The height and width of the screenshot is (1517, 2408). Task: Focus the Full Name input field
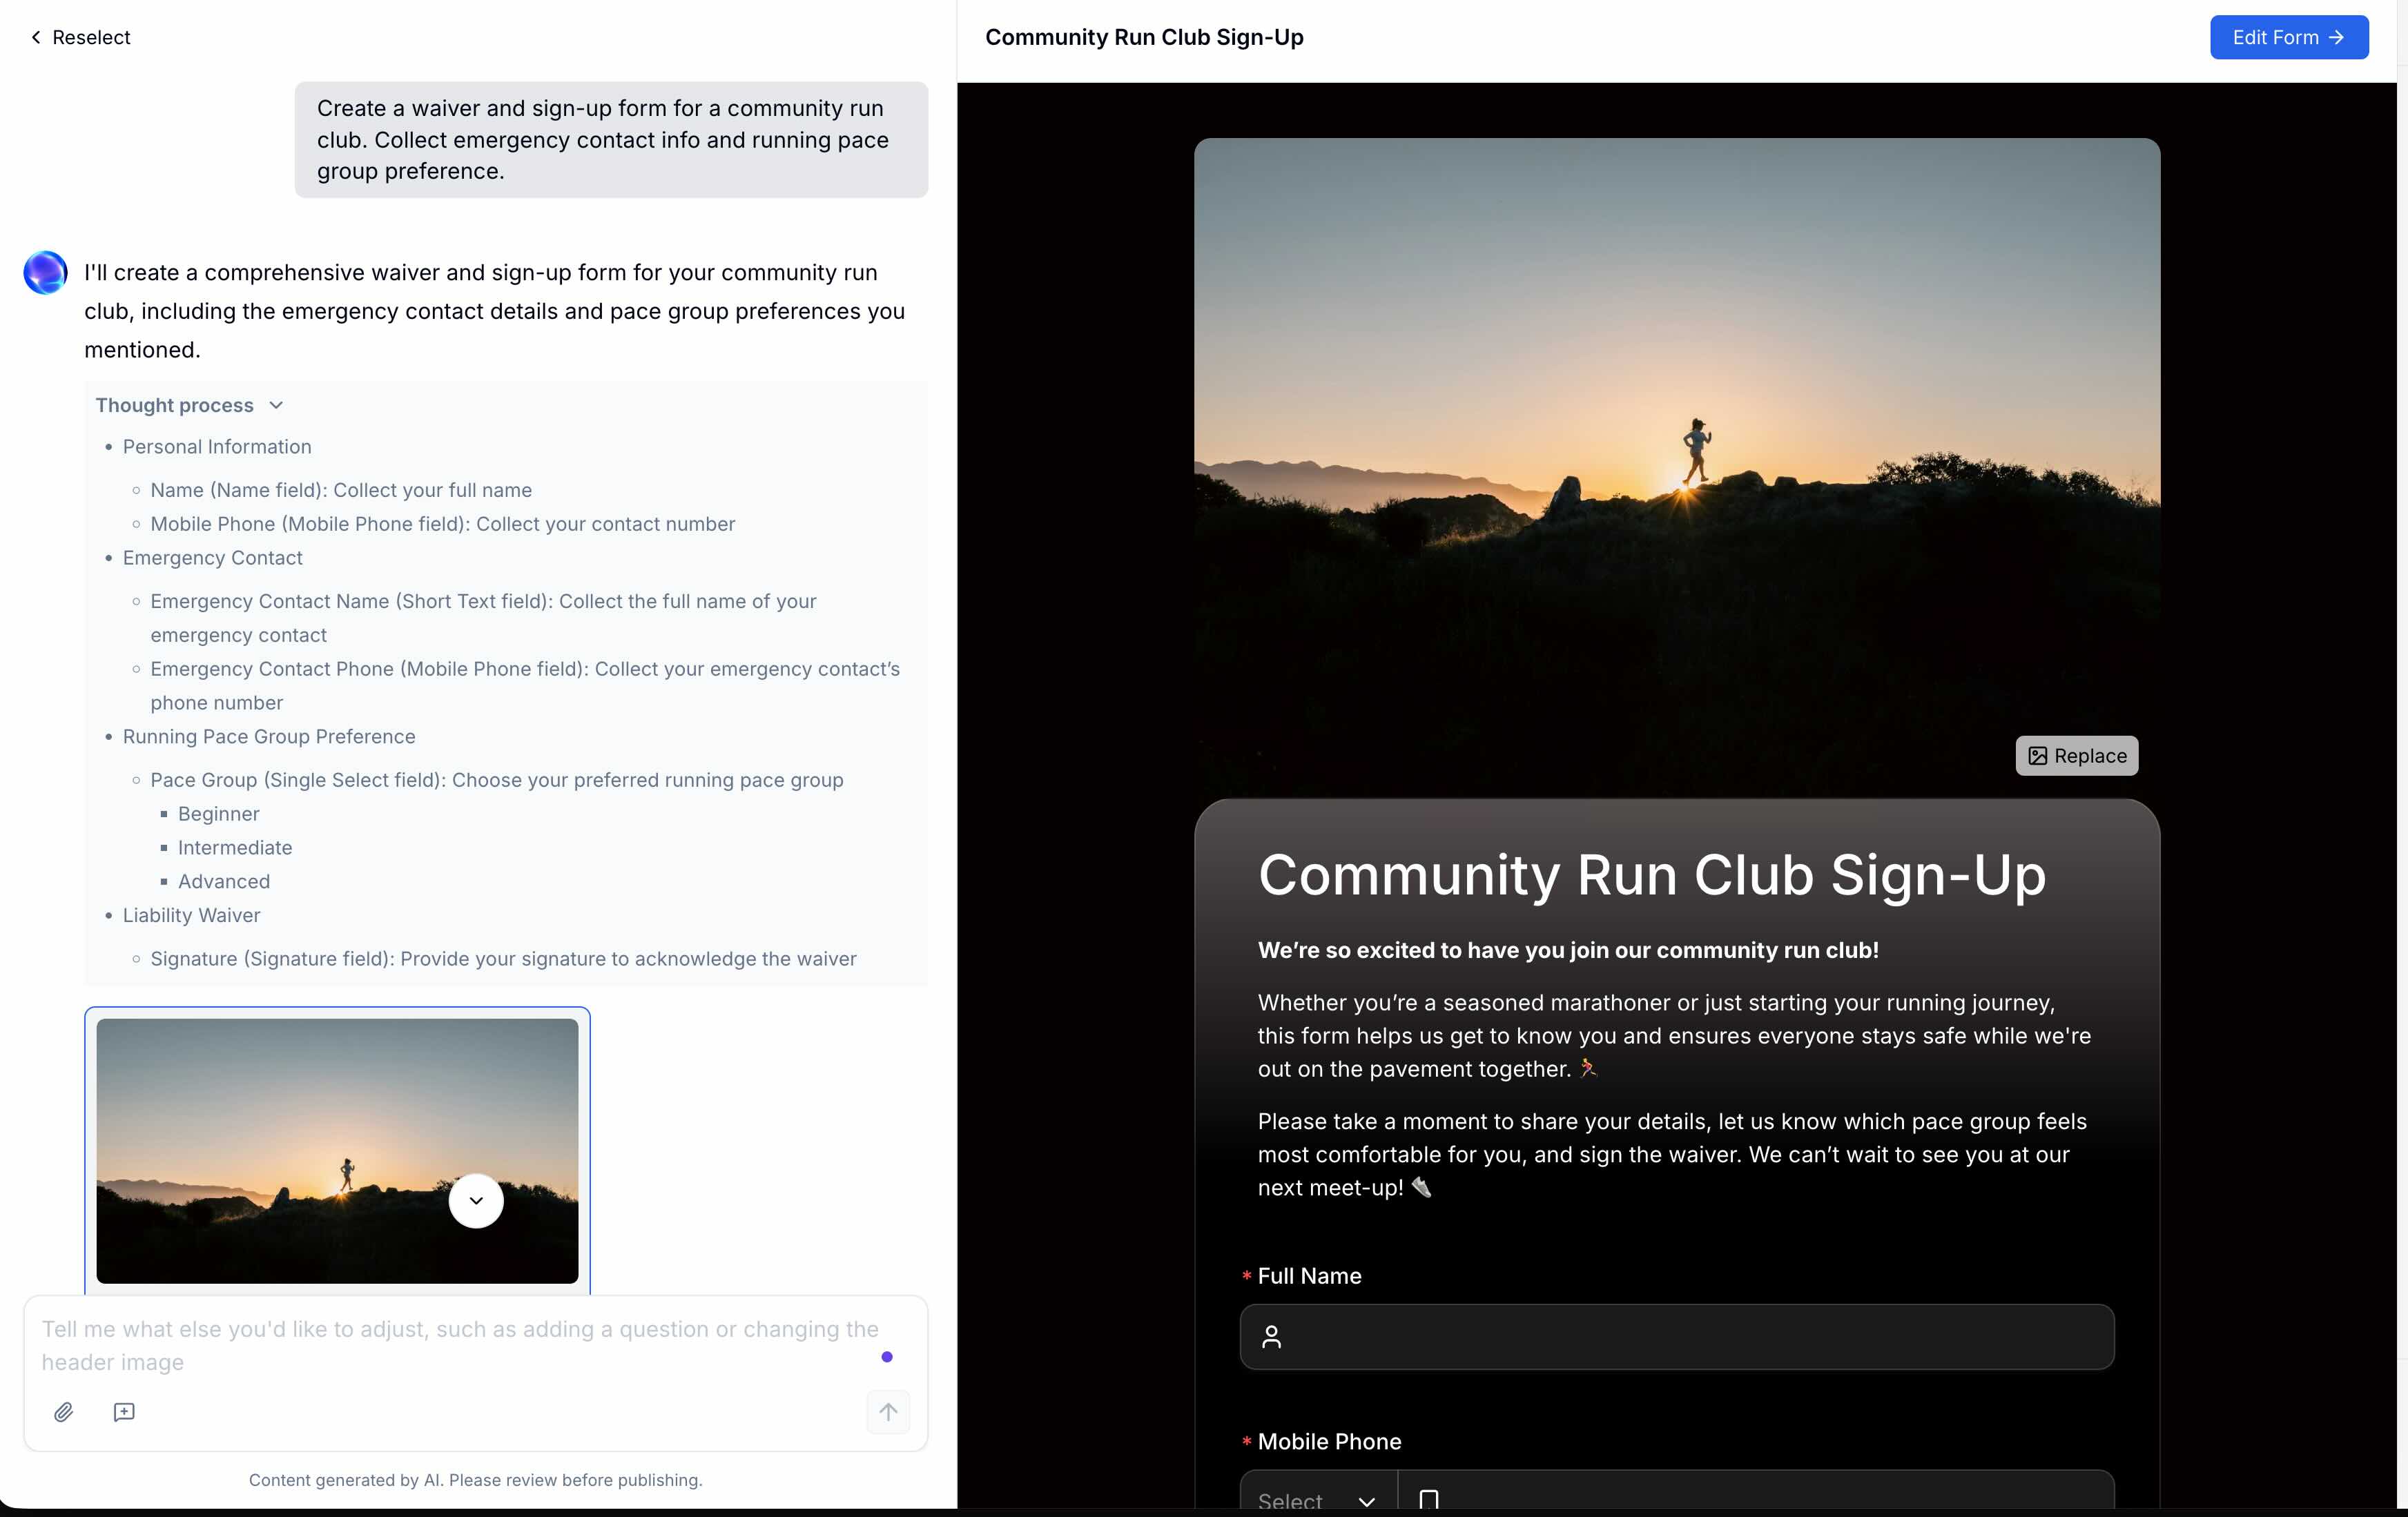coord(1700,1337)
